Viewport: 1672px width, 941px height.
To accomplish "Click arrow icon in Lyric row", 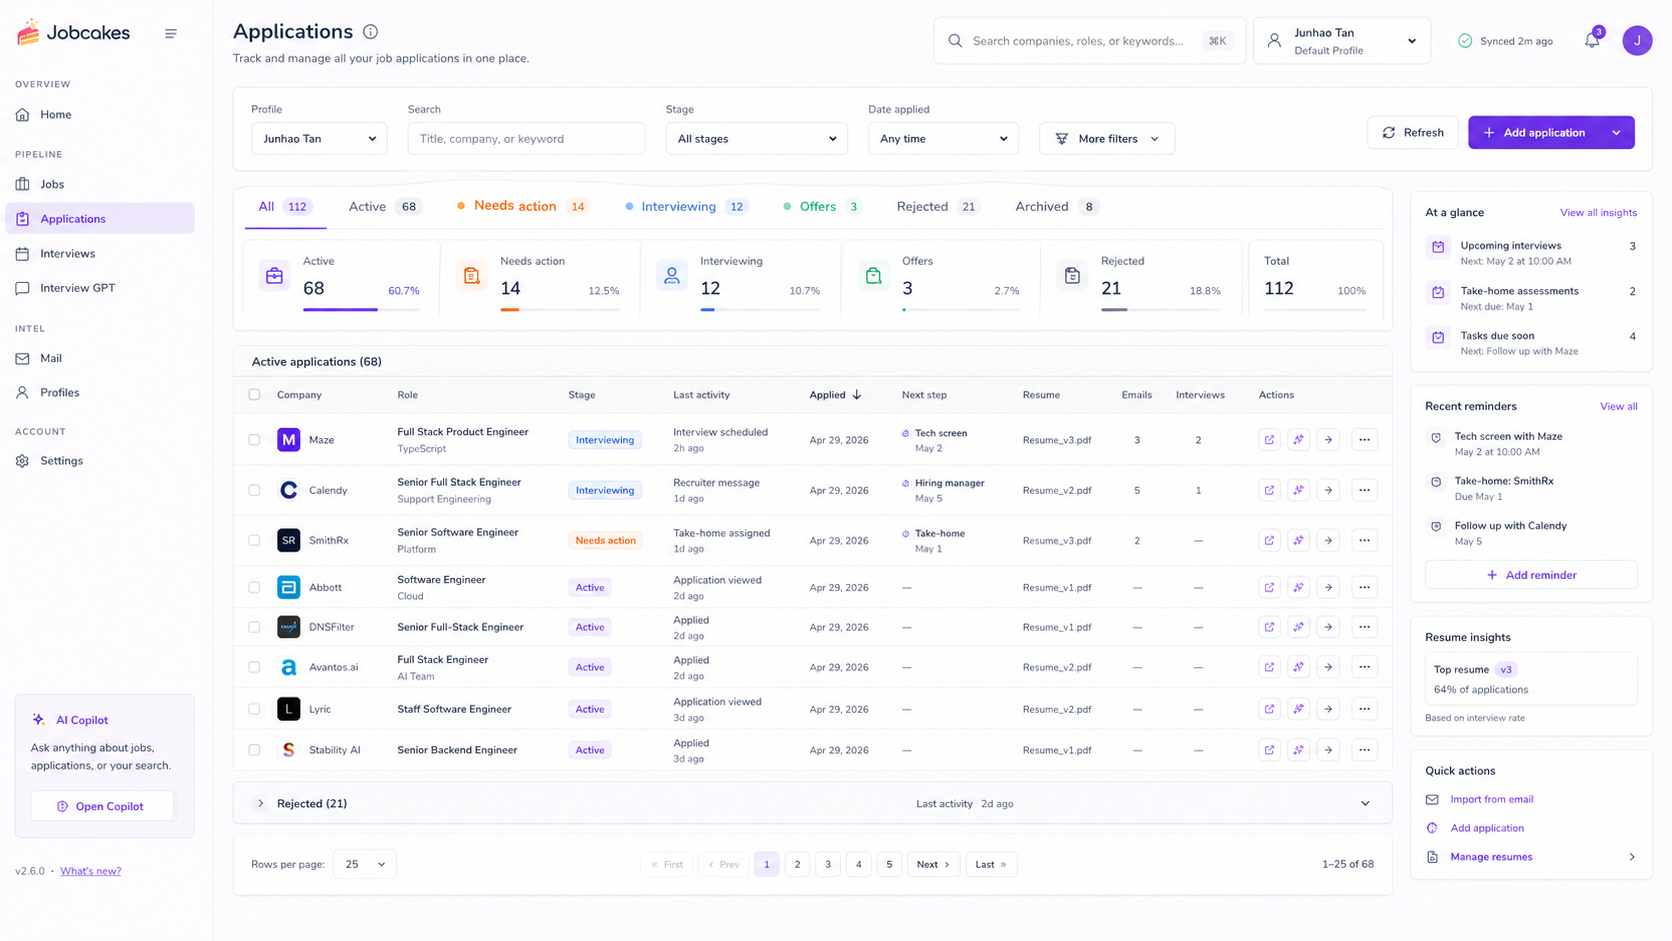I will pos(1328,709).
